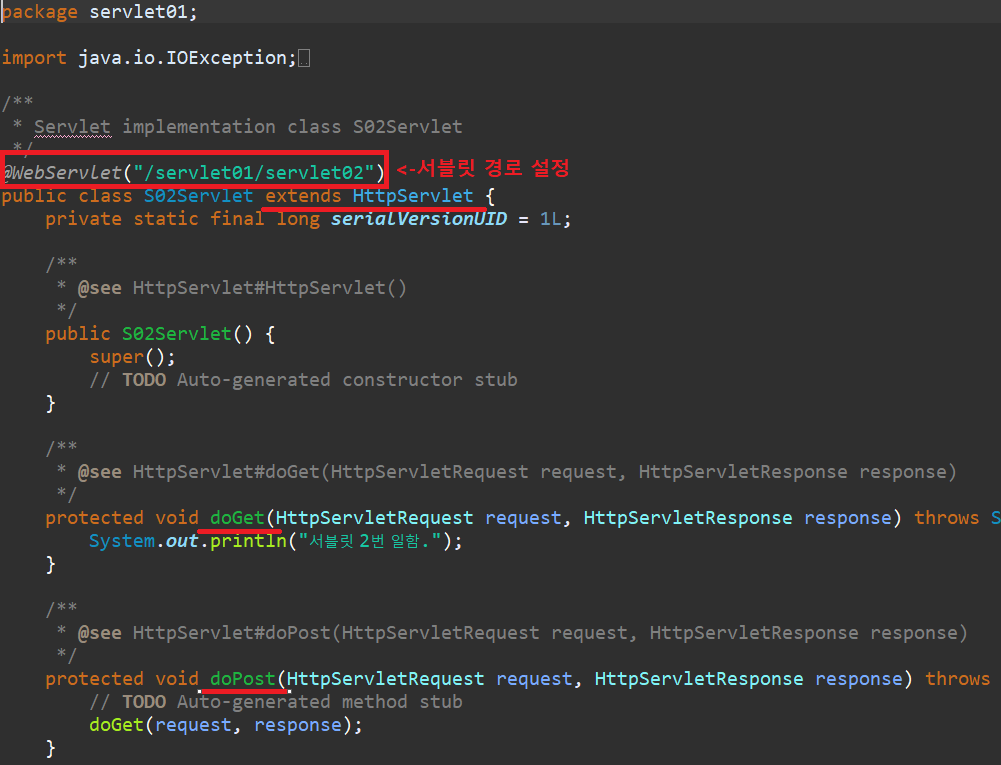Screen dimensions: 1001x765
Task: Click the "/servlet01/servlet02" path string
Action: 254,172
